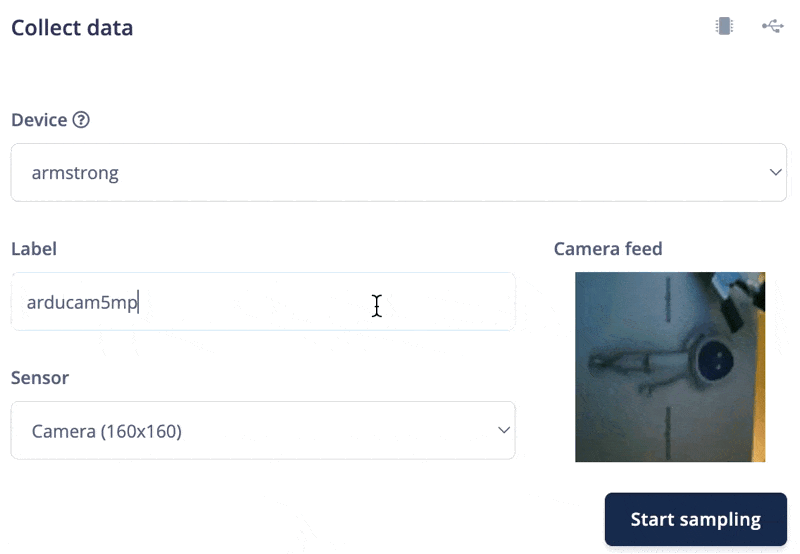Screen dimensions: 800x554
Task: Open the Sensor dropdown
Action: [x=263, y=431]
